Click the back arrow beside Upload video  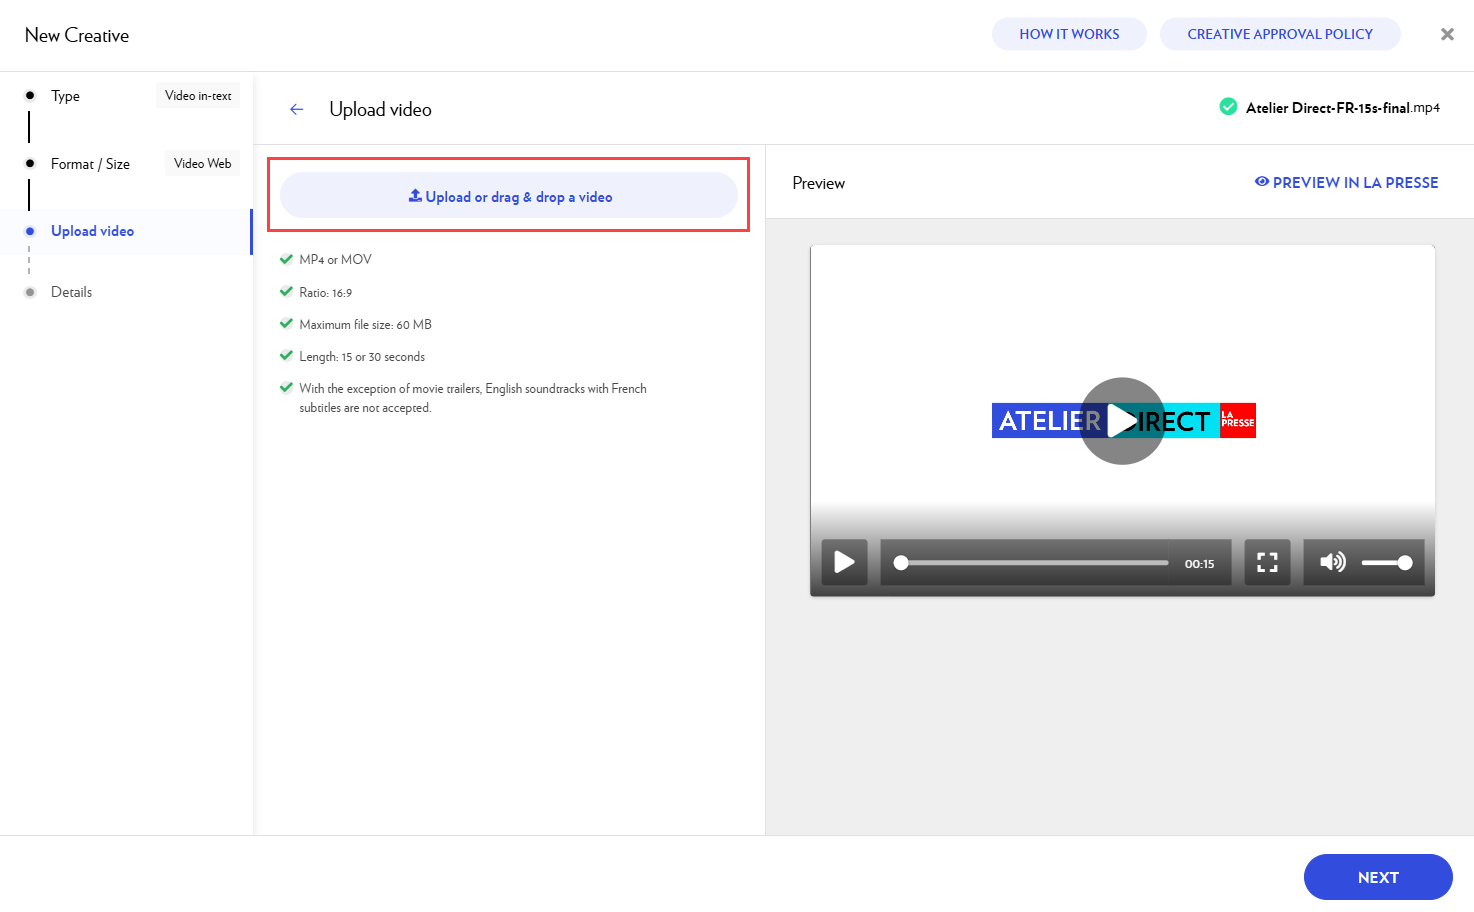(296, 110)
